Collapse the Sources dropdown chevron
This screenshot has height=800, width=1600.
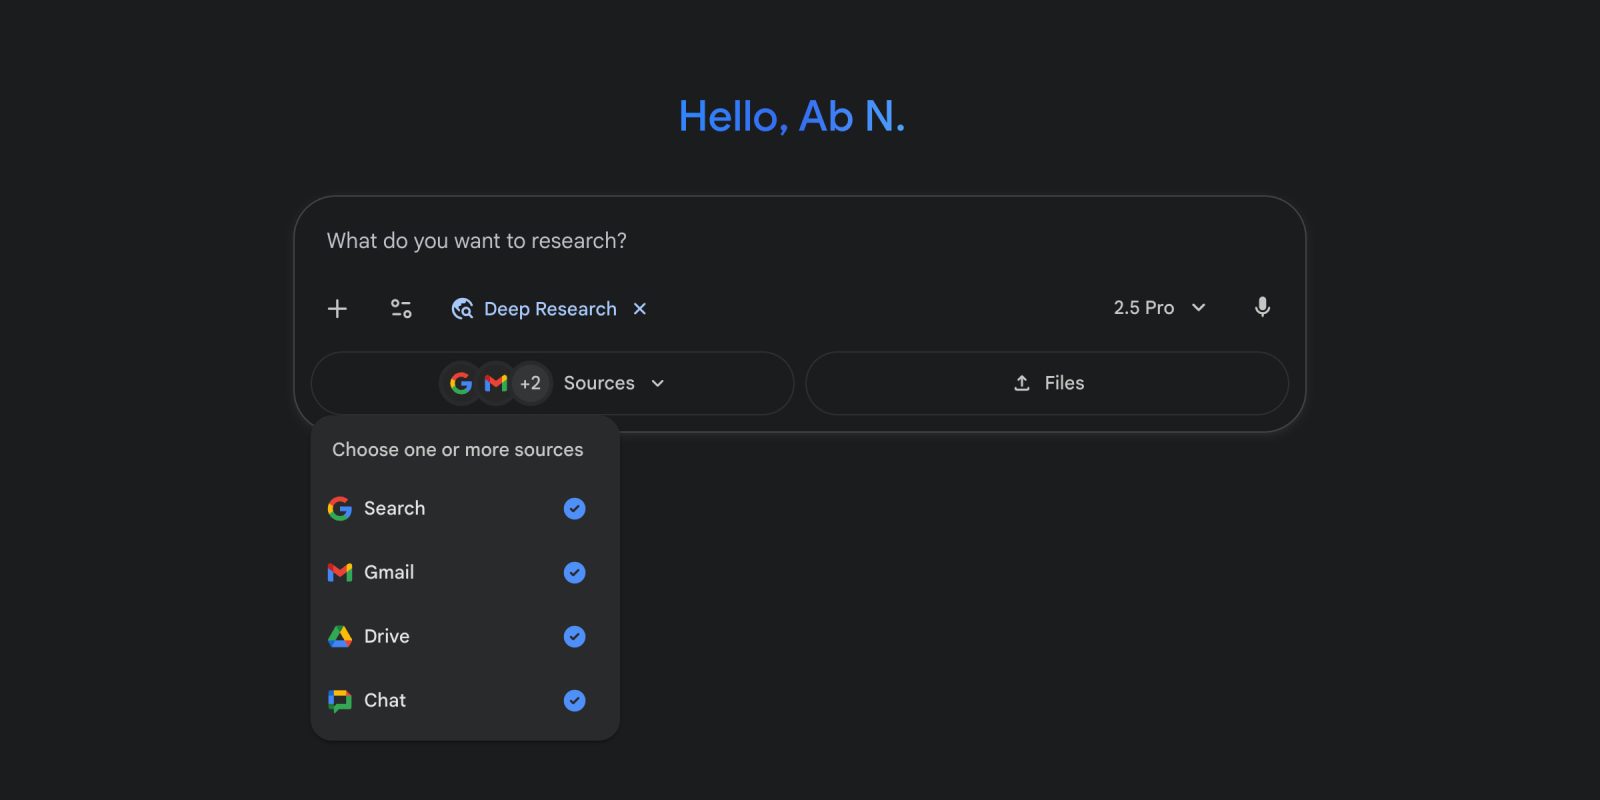point(658,383)
